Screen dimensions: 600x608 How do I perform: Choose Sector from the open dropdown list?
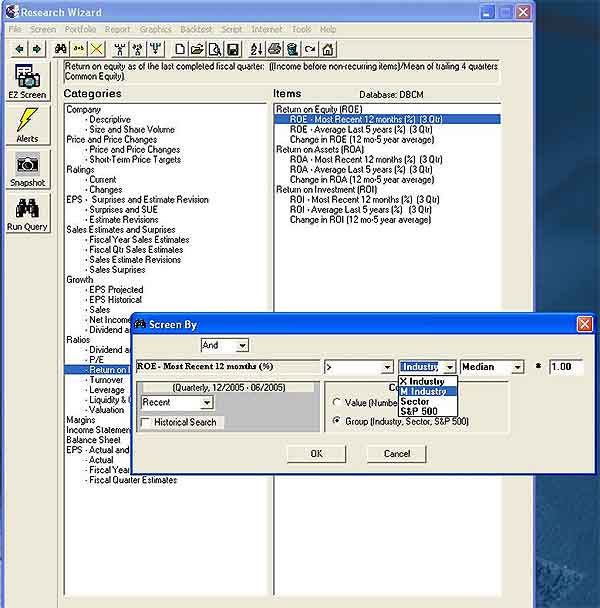414,401
